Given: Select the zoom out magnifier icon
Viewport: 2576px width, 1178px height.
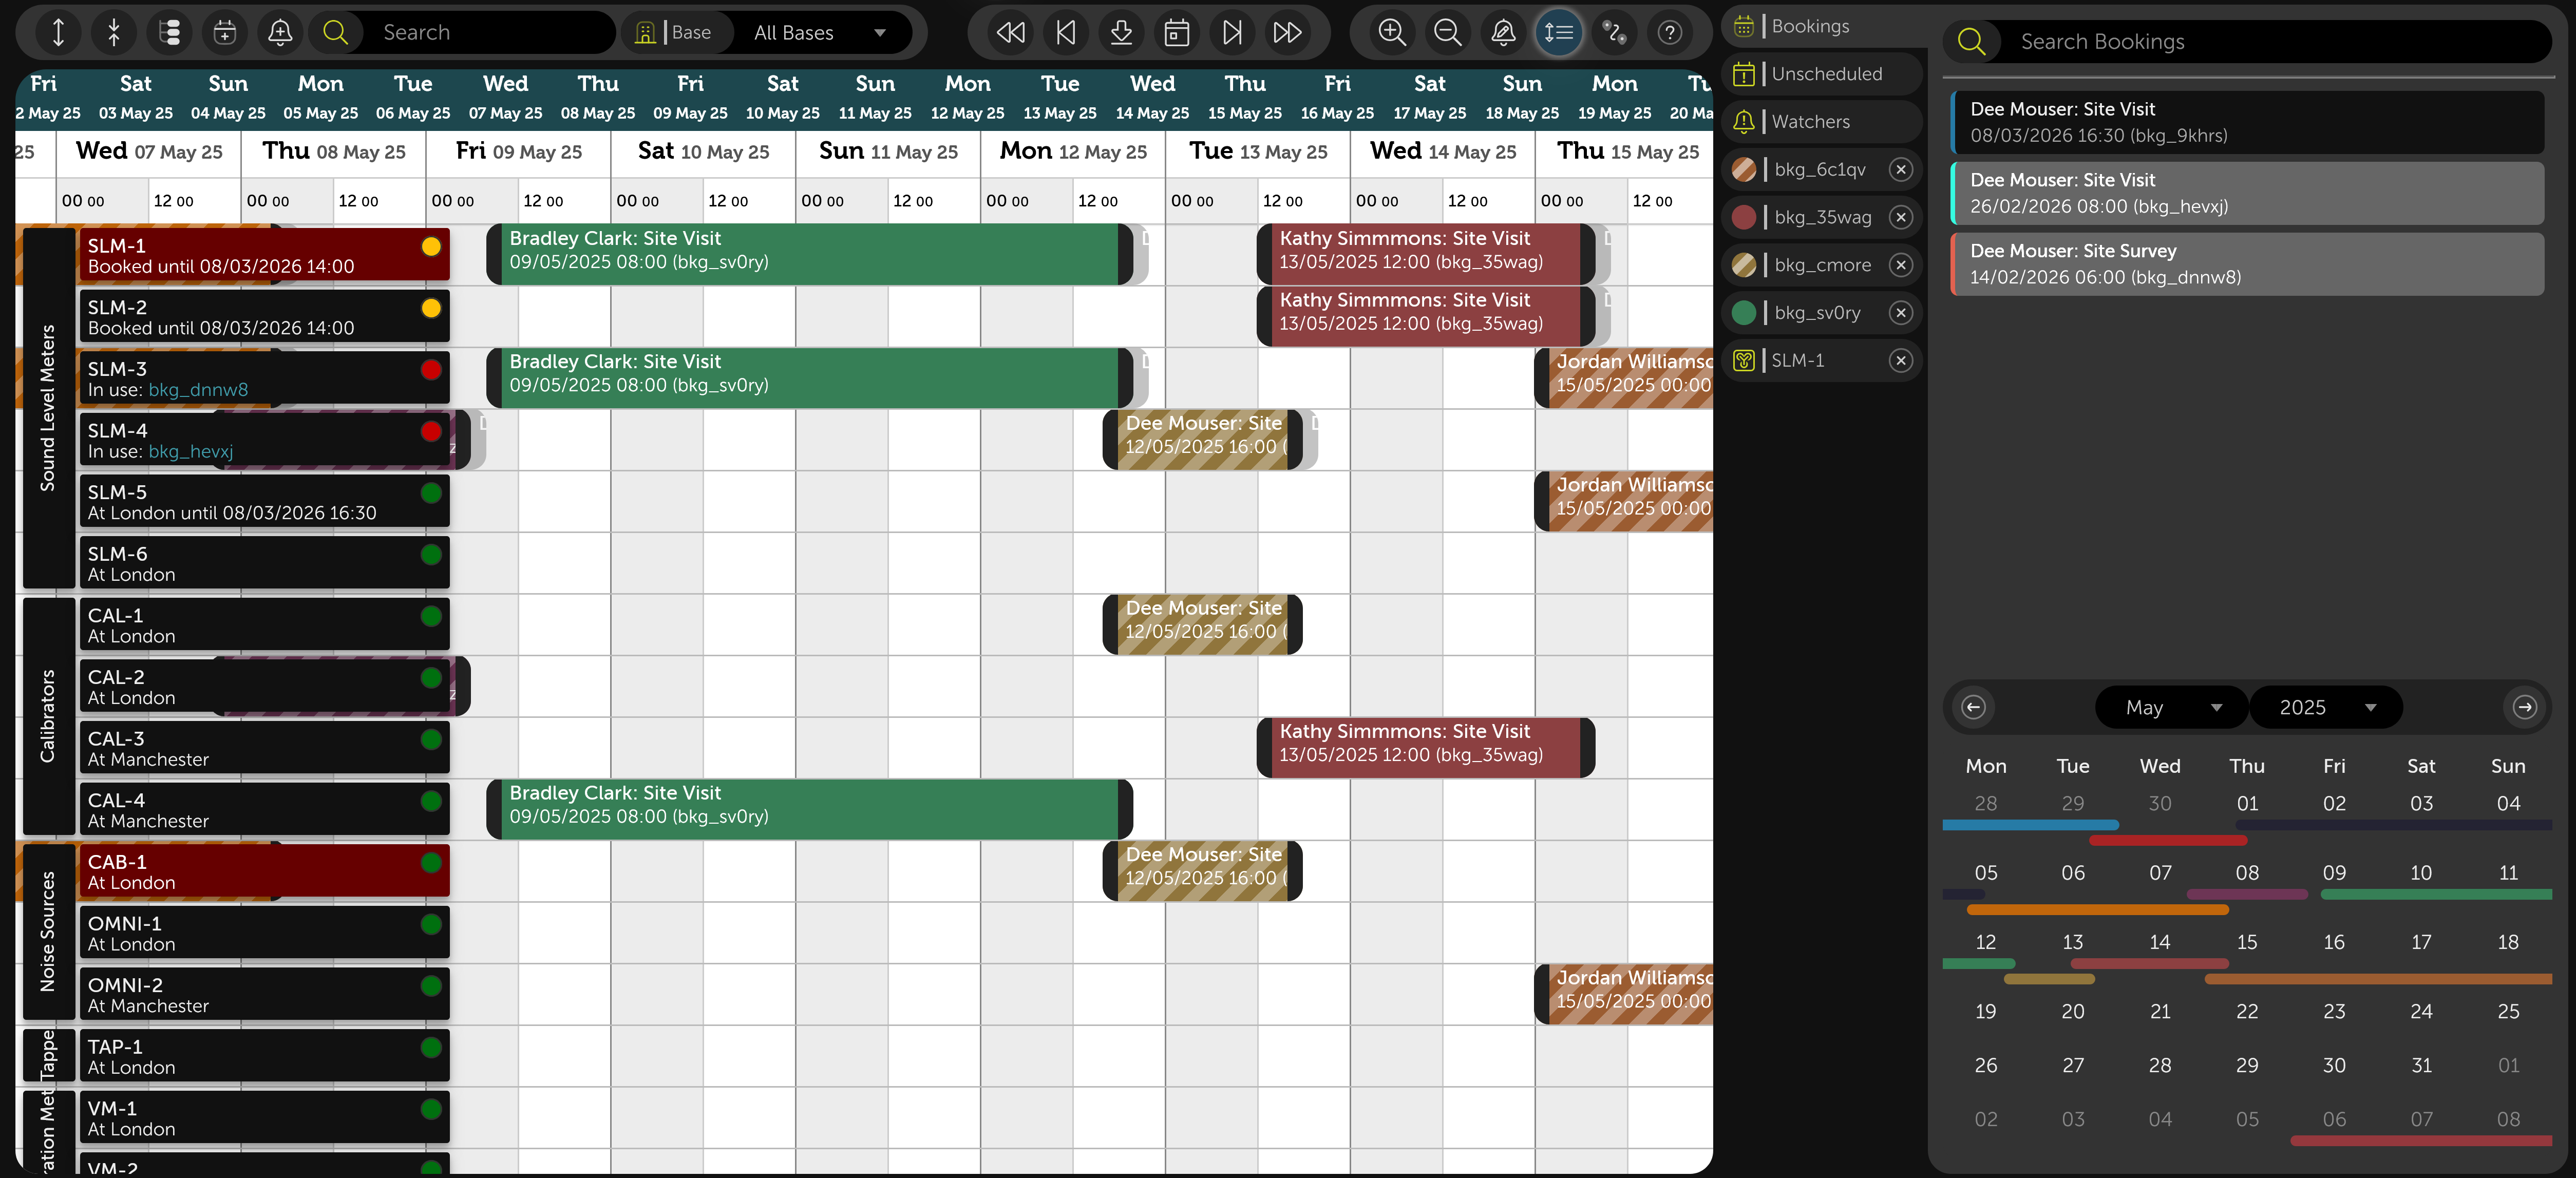Looking at the screenshot, I should coord(1447,32).
